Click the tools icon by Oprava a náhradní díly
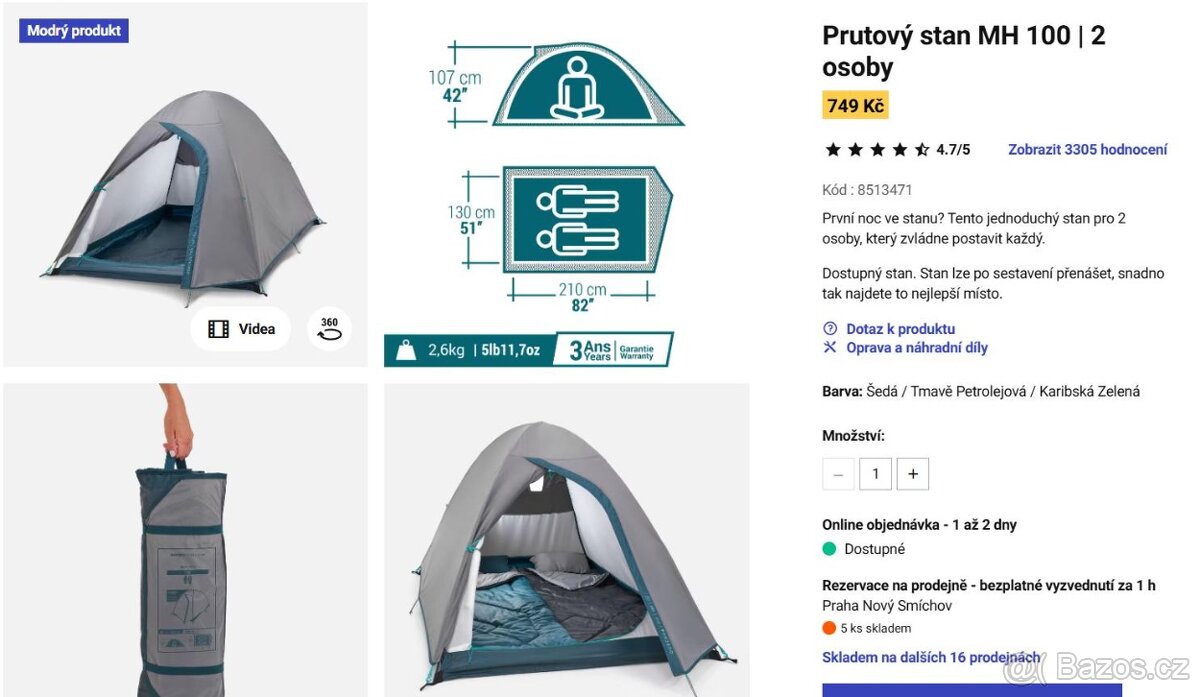1200x697 pixels. (x=829, y=348)
